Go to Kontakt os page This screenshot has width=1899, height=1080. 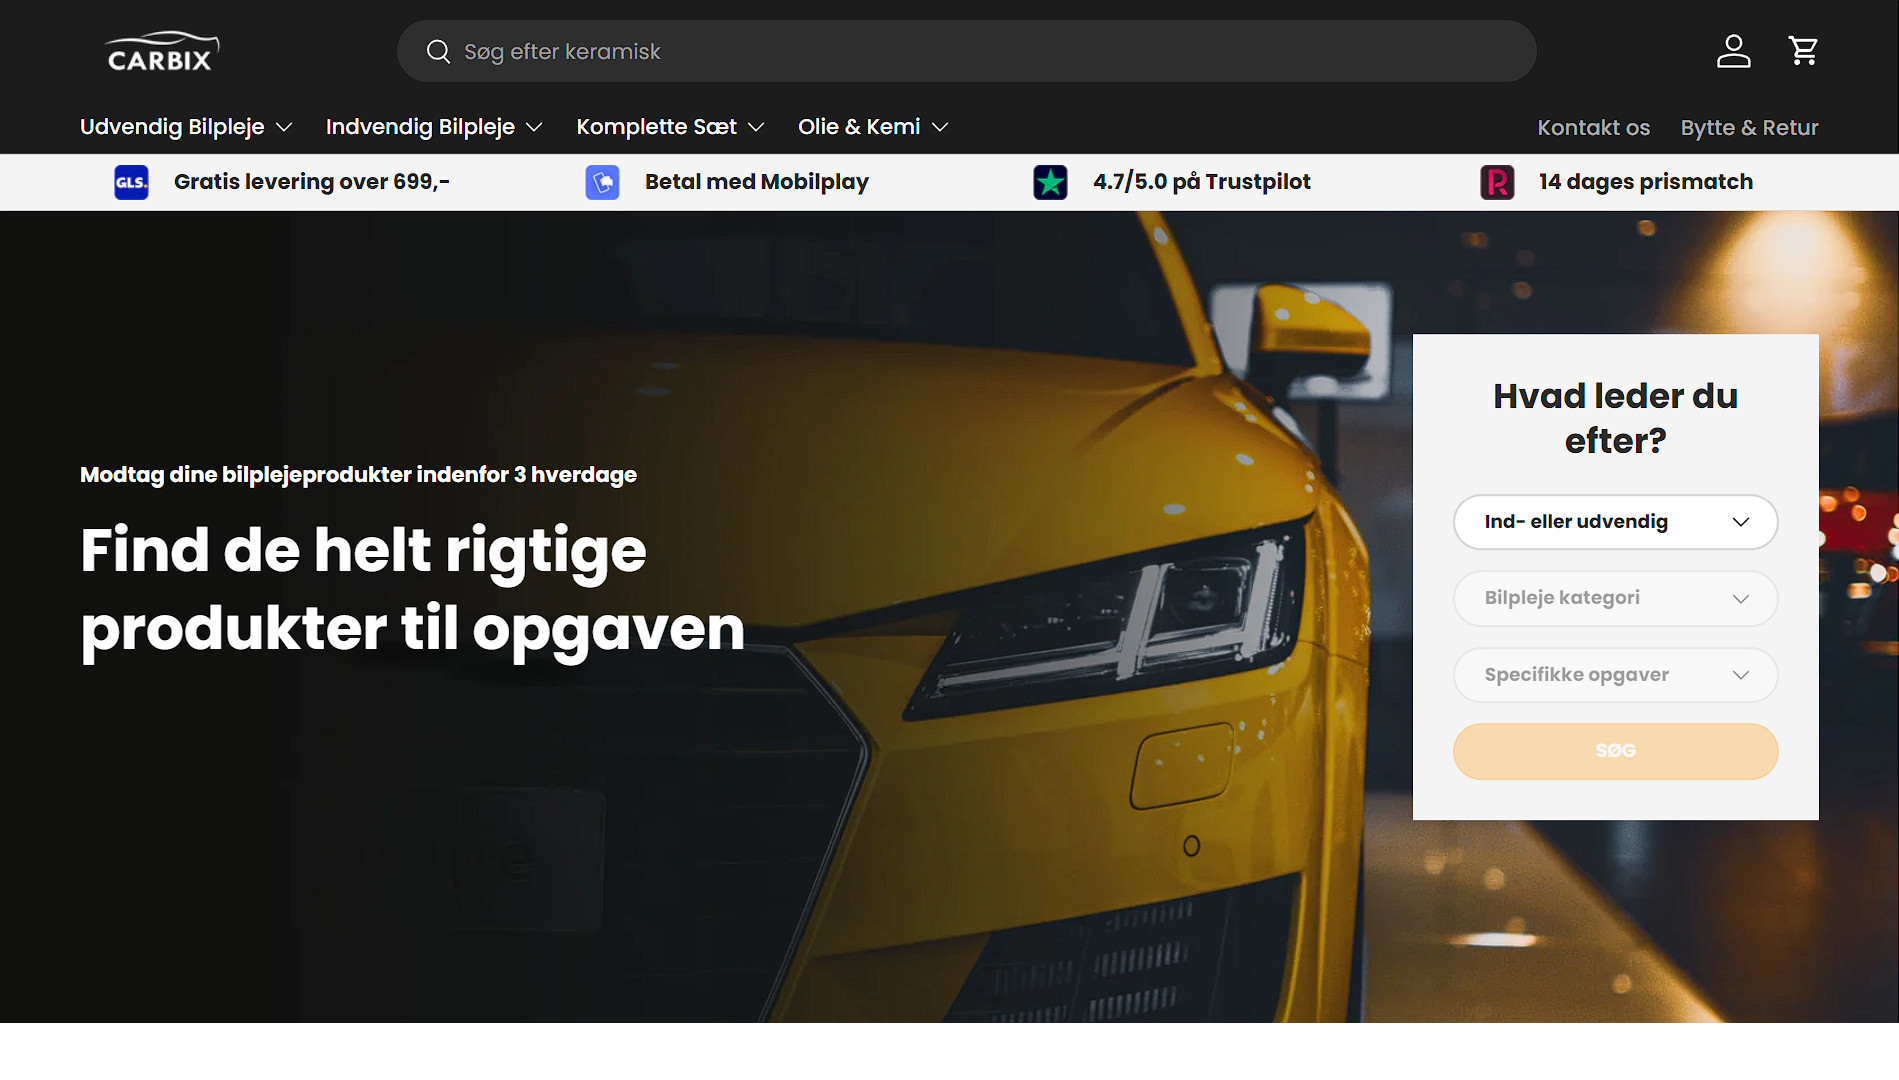(1593, 128)
